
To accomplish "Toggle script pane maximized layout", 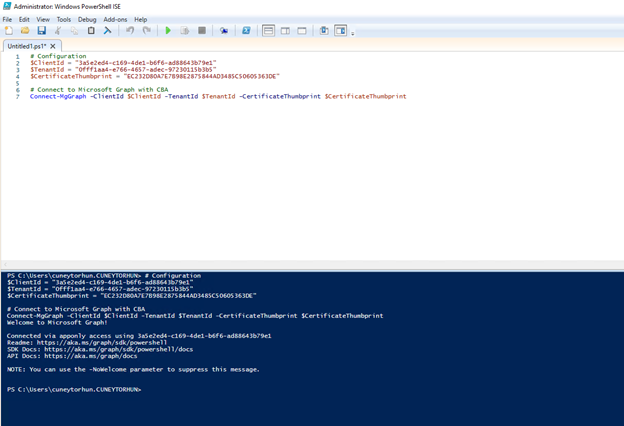I will [302, 31].
